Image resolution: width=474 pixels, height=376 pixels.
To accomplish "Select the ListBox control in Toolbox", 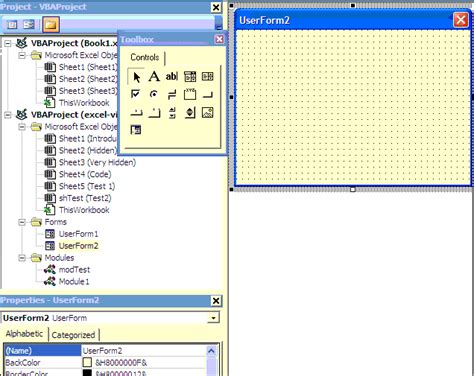I will (208, 77).
